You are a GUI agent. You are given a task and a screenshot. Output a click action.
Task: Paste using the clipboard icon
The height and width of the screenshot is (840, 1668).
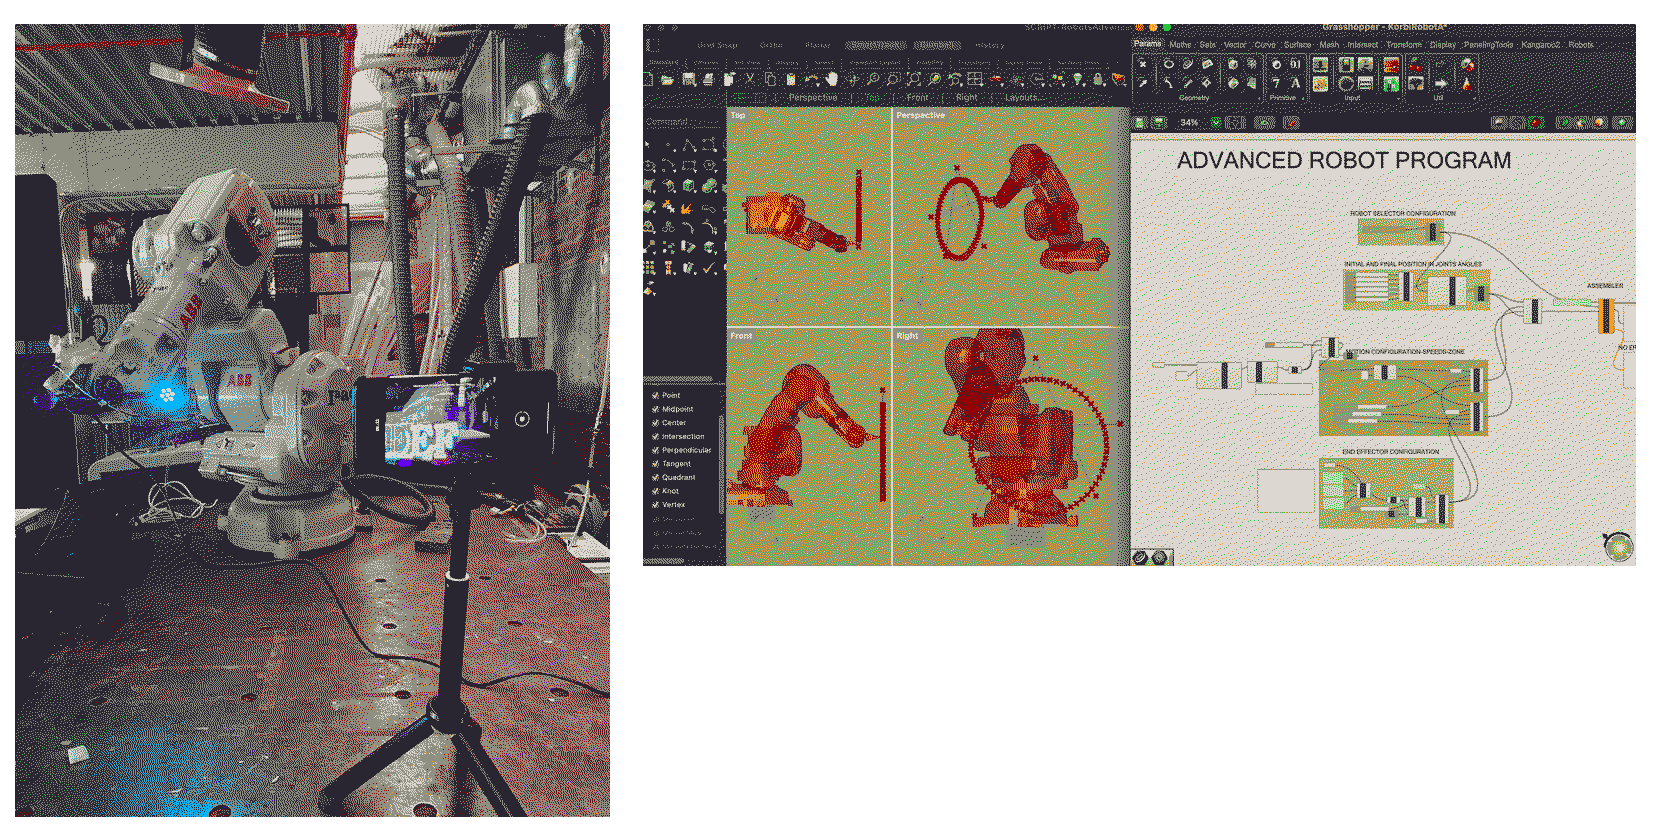pyautogui.click(x=791, y=80)
